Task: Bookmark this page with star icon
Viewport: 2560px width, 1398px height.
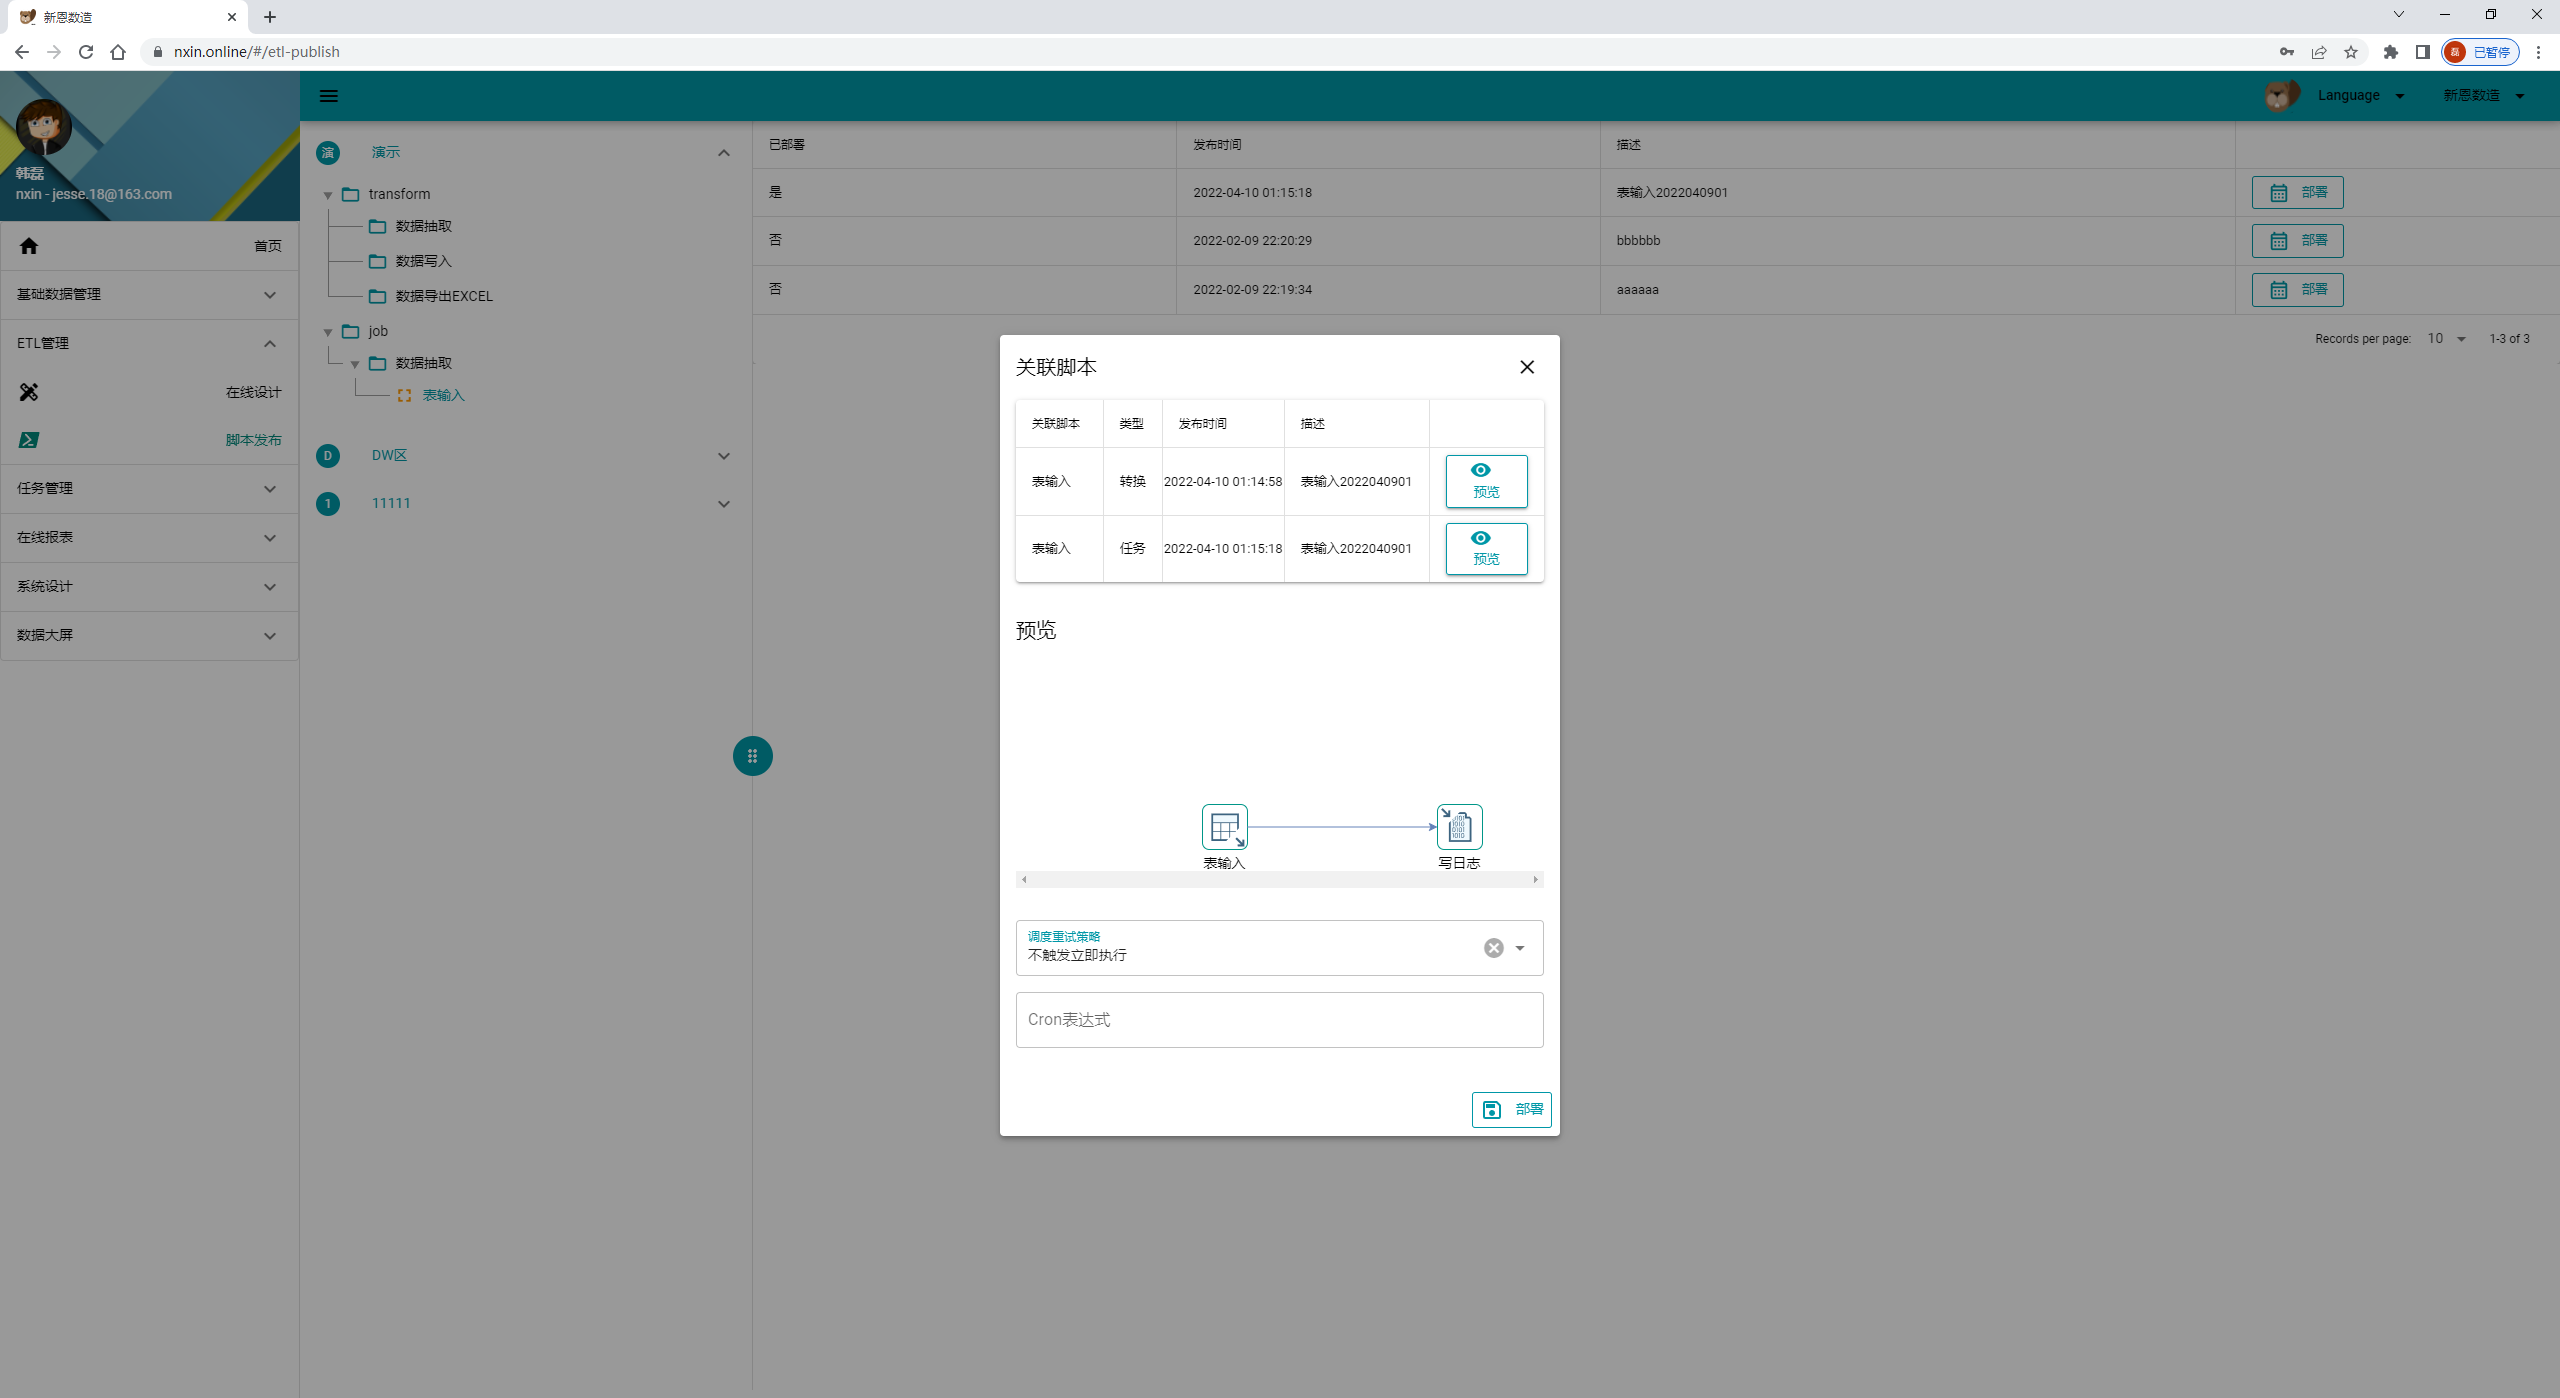Action: 2350,52
